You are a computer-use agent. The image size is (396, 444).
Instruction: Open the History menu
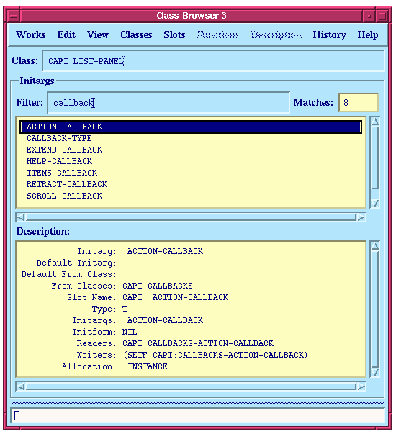coord(329,35)
